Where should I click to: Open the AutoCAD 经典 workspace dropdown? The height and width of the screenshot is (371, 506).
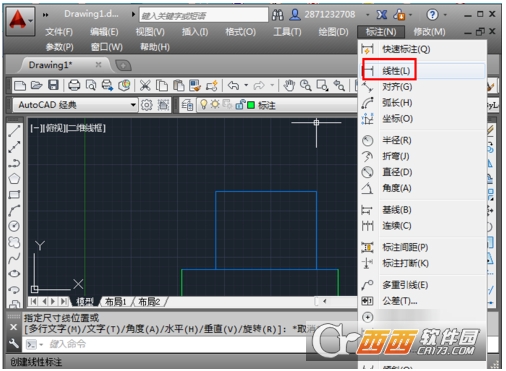133,105
